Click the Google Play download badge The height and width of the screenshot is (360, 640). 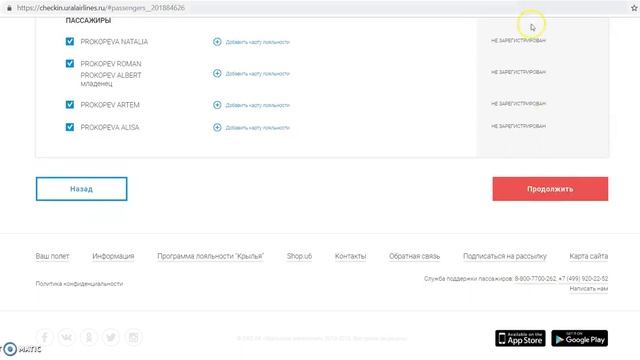point(580,338)
